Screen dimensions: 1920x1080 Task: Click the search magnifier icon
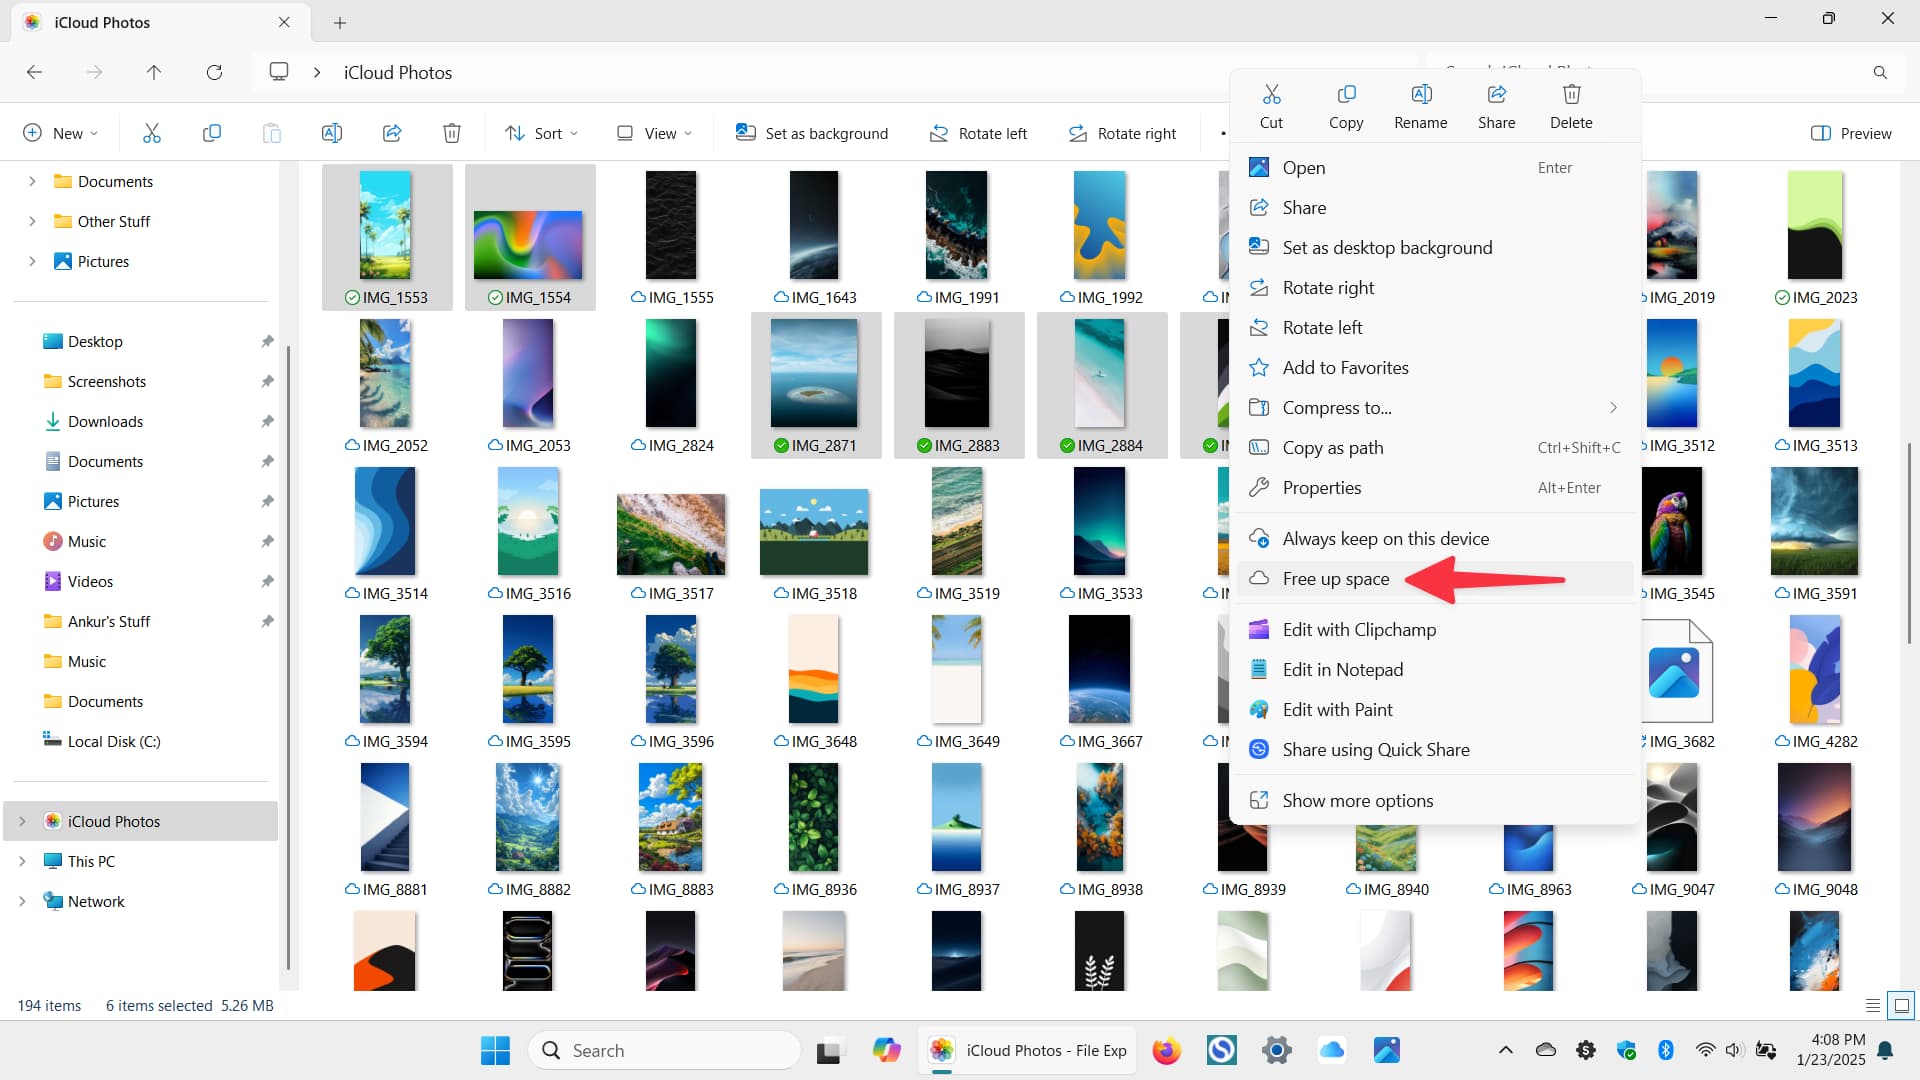pos(1880,72)
